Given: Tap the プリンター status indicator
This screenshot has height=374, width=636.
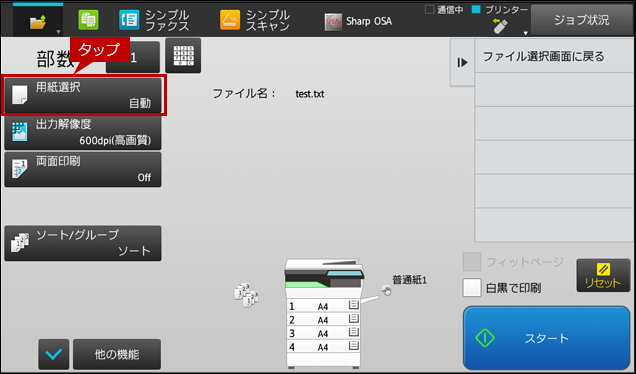Looking at the screenshot, I should click(500, 10).
